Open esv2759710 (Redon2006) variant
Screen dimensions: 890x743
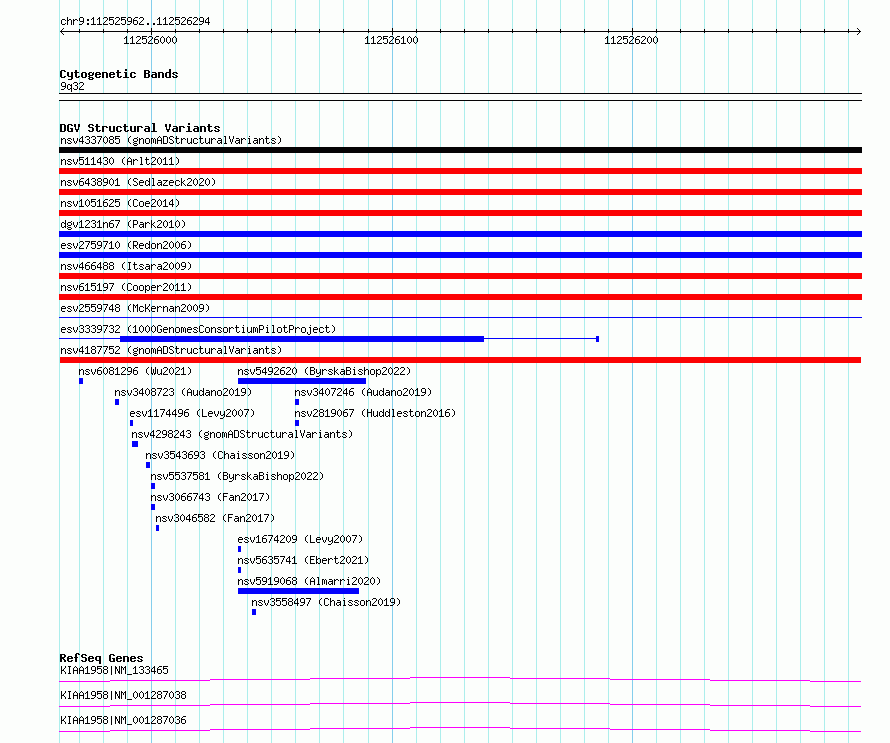click(126, 245)
